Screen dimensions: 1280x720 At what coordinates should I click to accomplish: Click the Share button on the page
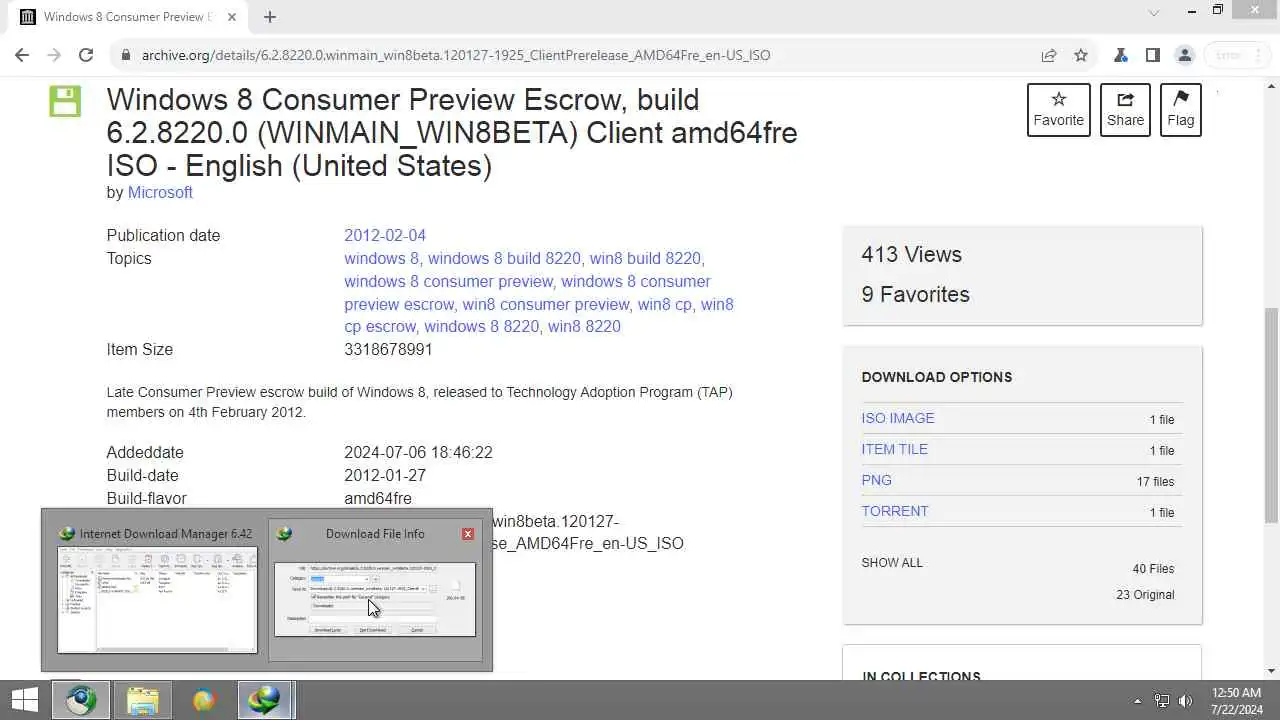click(1125, 109)
